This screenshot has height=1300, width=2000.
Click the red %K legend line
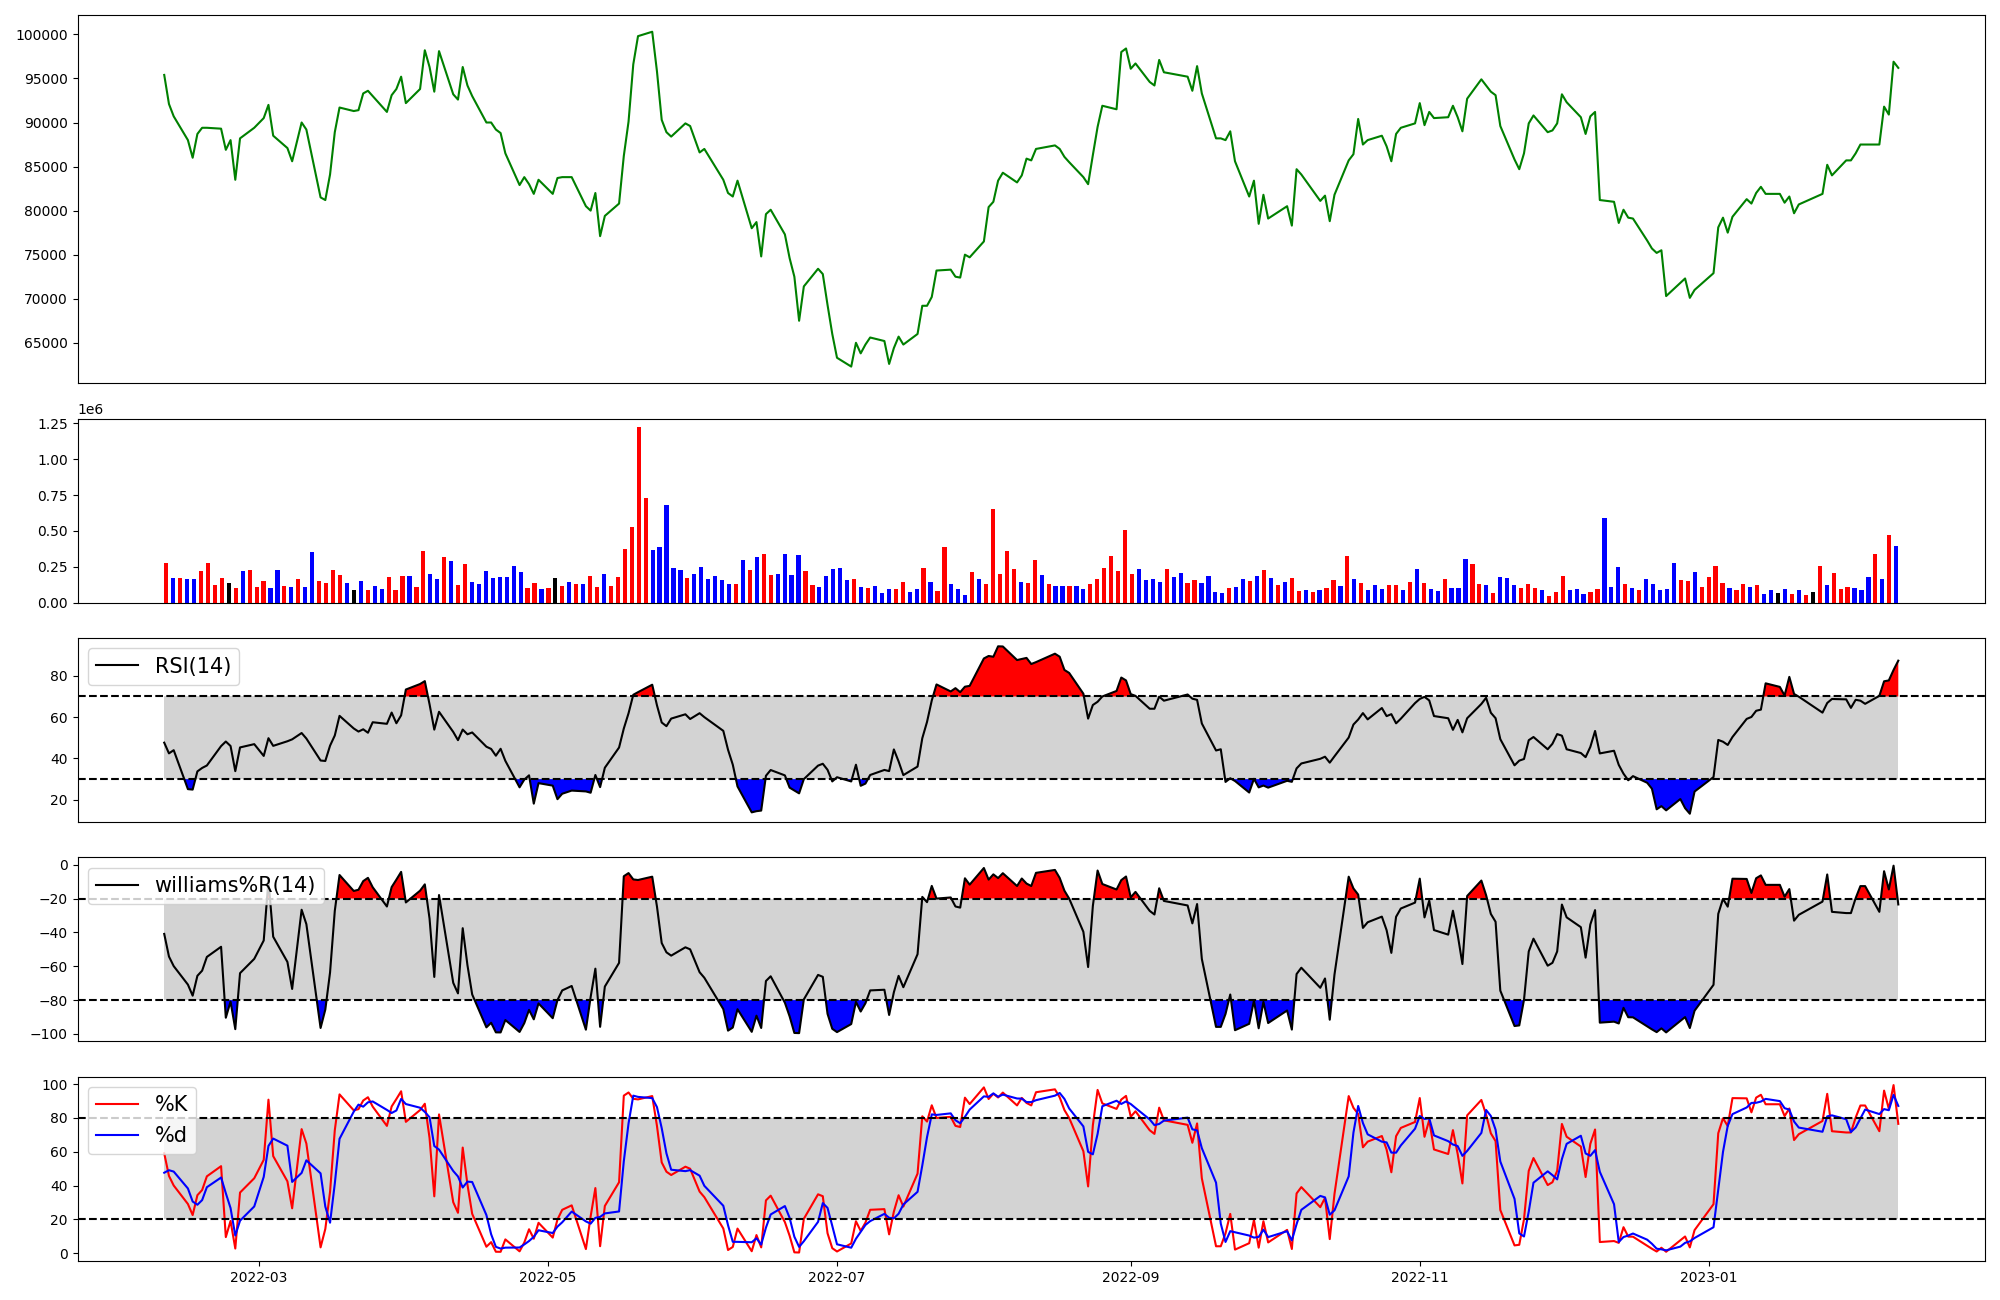[x=116, y=1104]
